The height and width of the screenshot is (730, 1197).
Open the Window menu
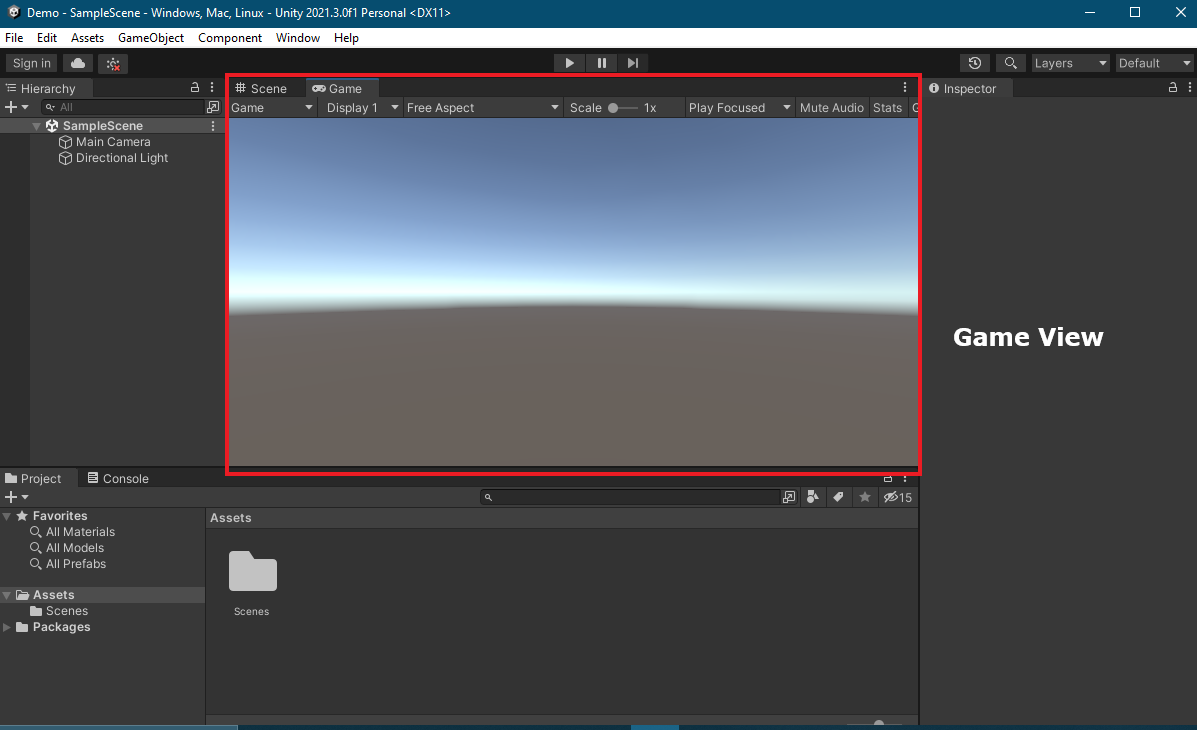click(298, 37)
